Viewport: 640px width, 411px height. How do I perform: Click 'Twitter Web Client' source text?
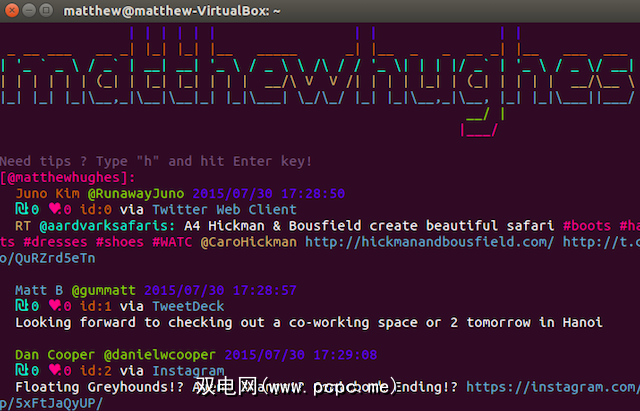pyautogui.click(x=224, y=209)
